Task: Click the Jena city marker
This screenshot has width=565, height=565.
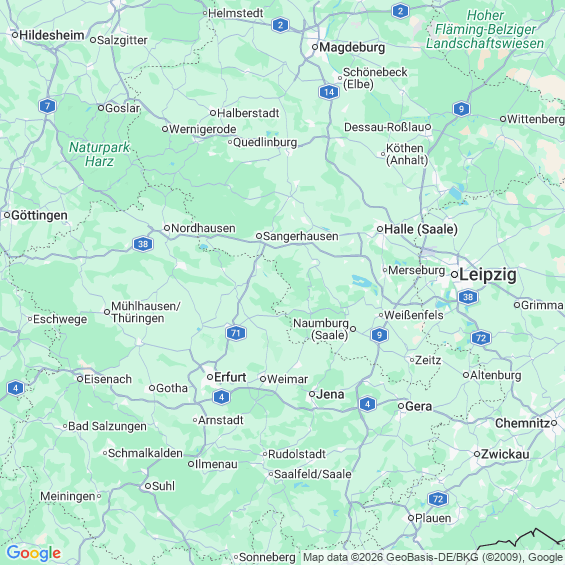Action: tap(312, 394)
